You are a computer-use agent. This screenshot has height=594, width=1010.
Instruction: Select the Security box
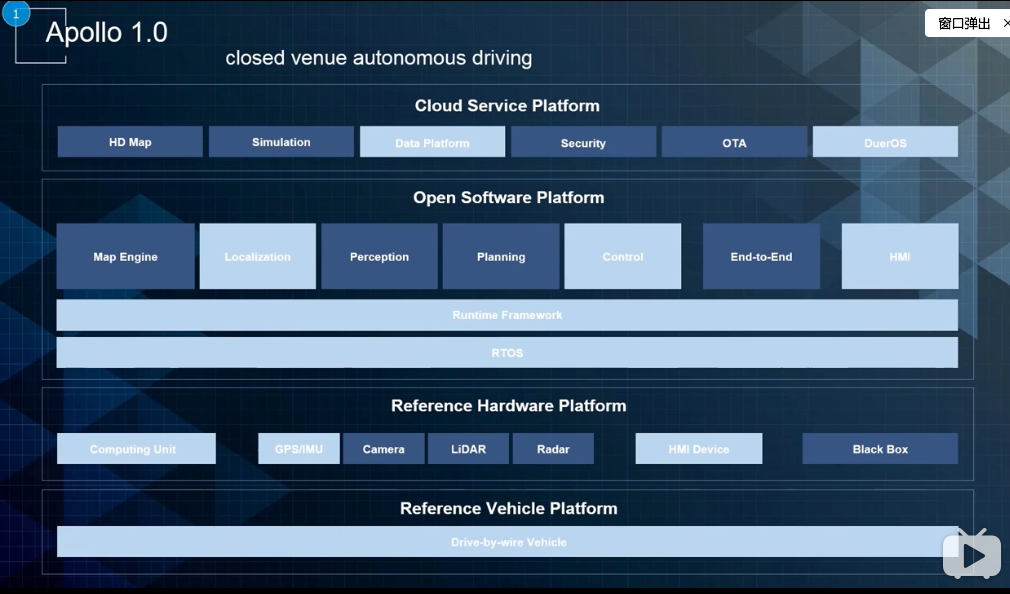(583, 142)
